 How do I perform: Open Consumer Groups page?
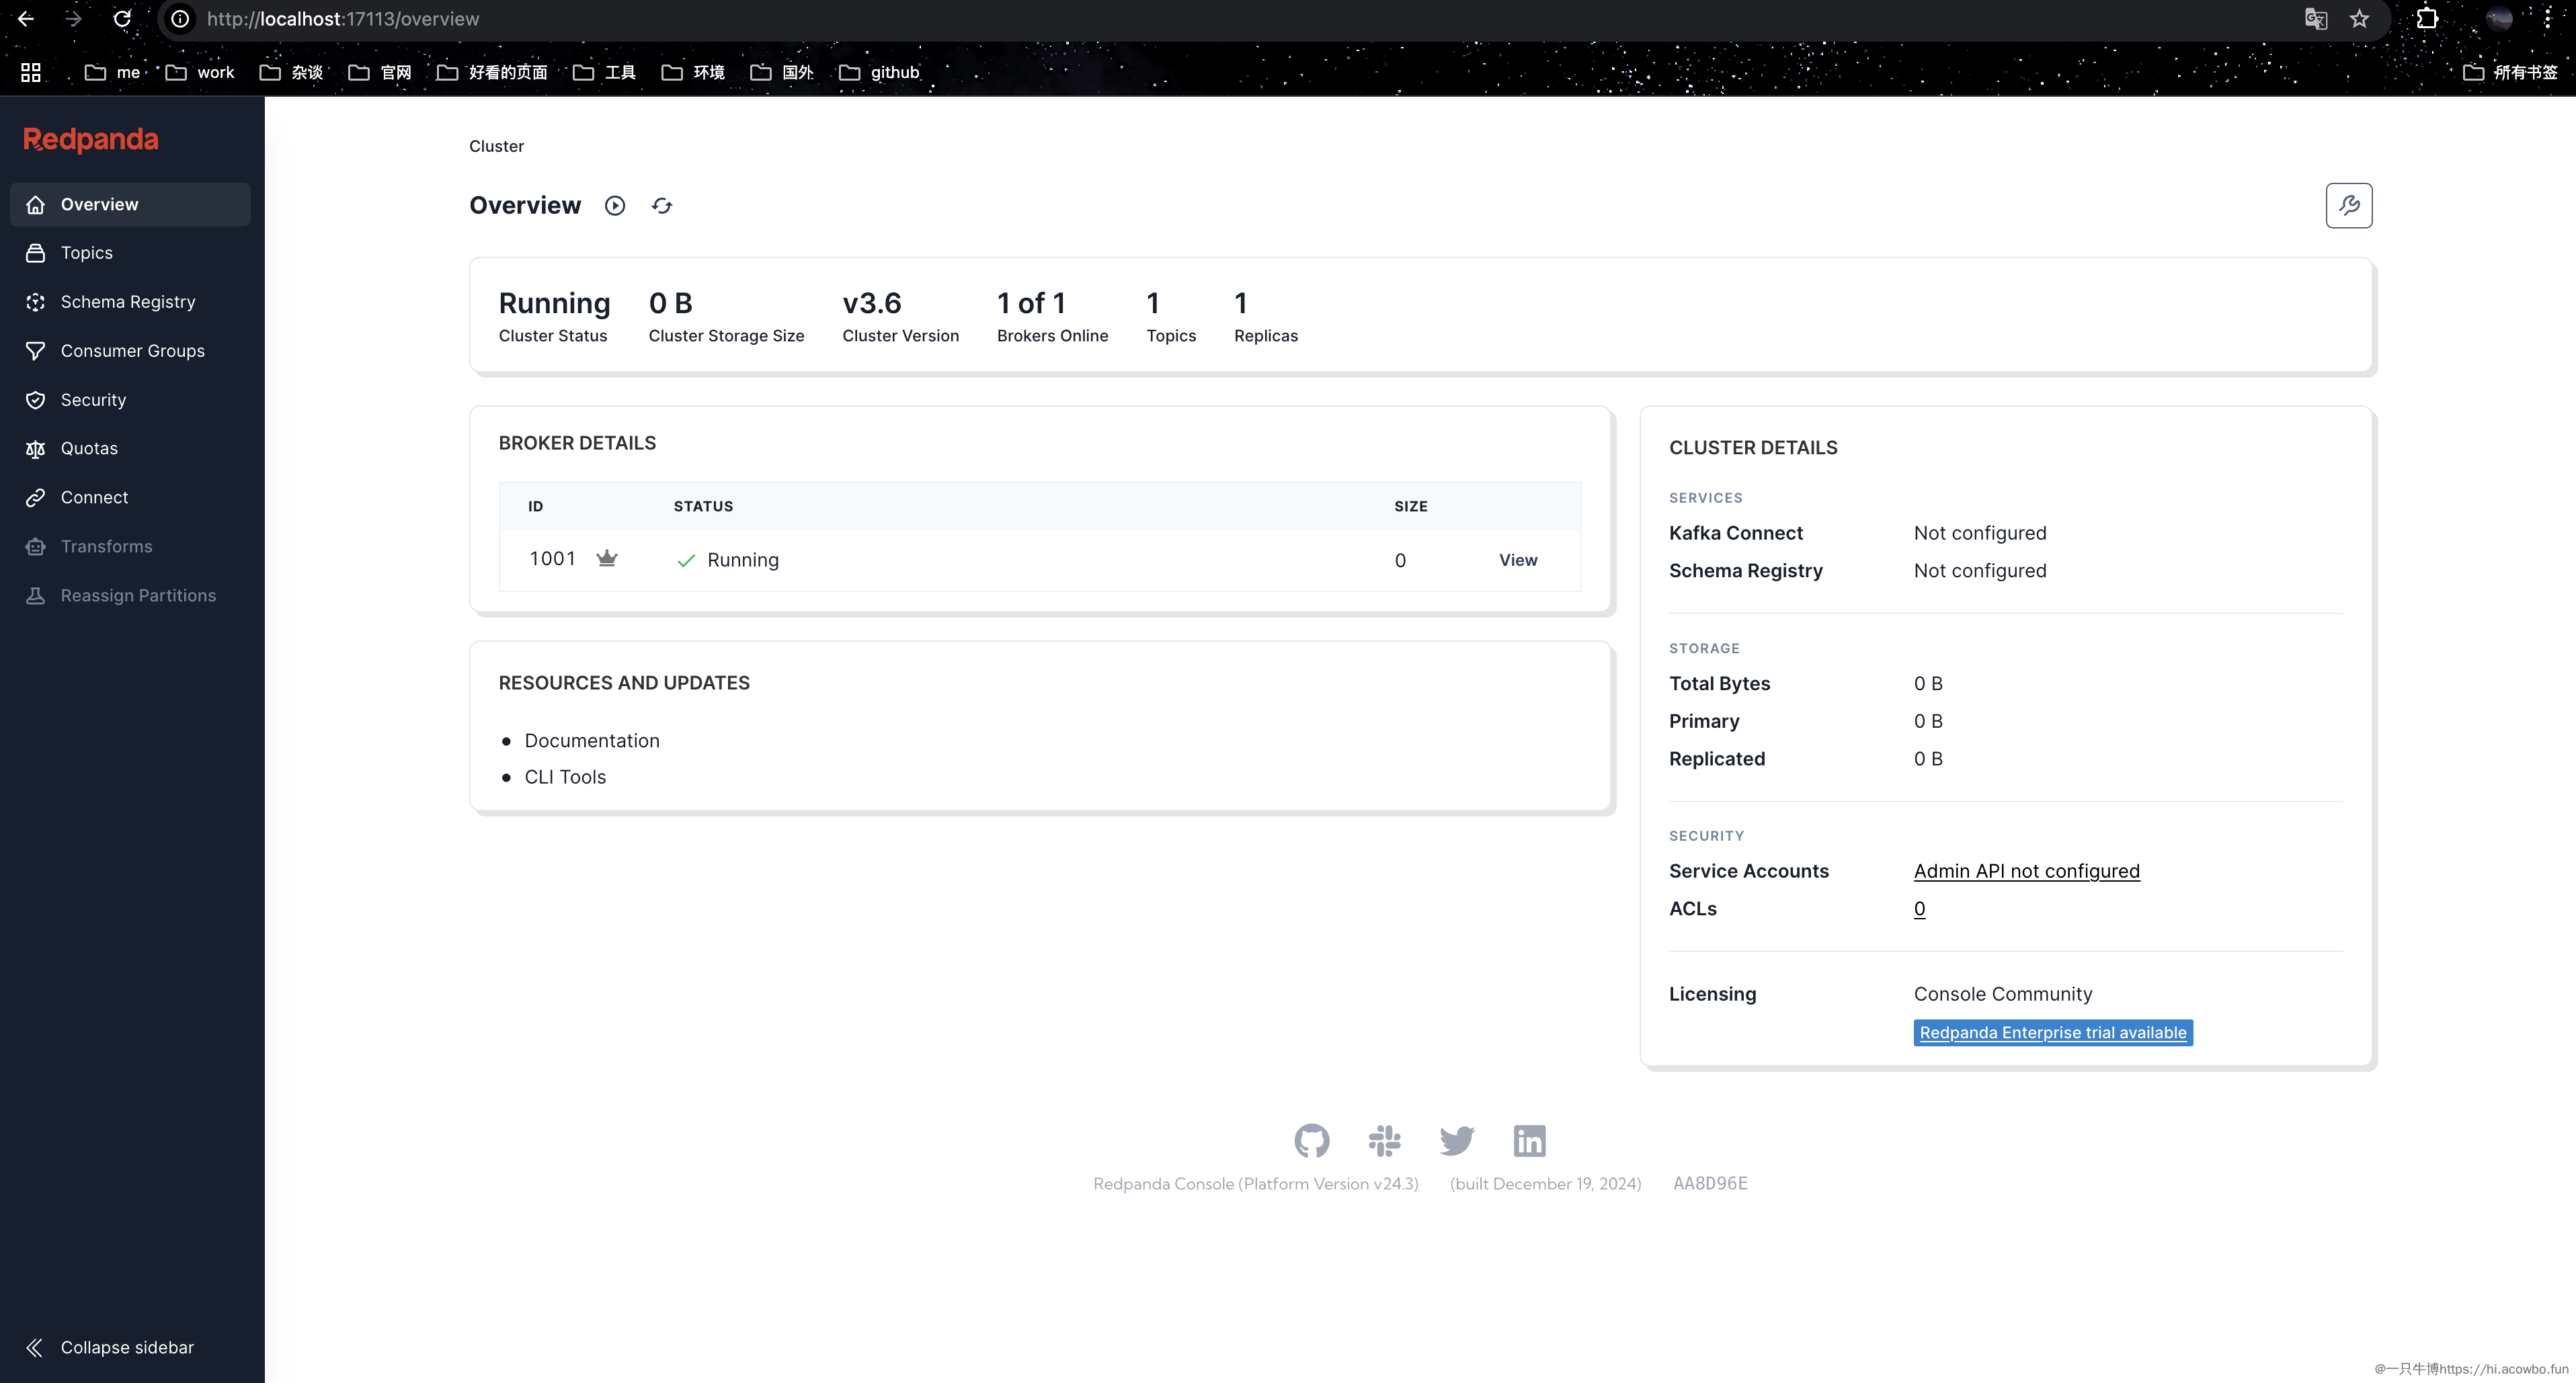(x=130, y=351)
